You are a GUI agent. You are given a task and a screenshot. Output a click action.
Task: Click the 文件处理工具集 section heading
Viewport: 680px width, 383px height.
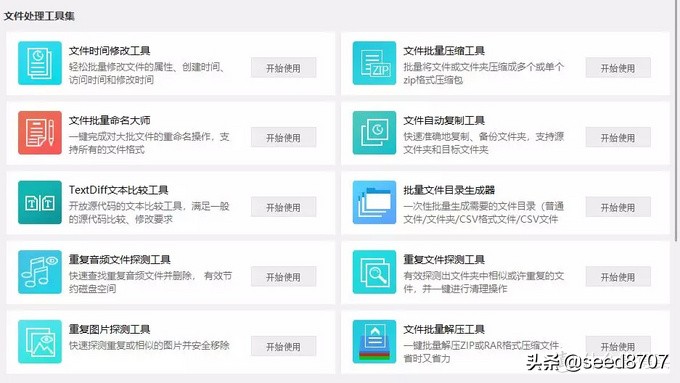tap(39, 16)
